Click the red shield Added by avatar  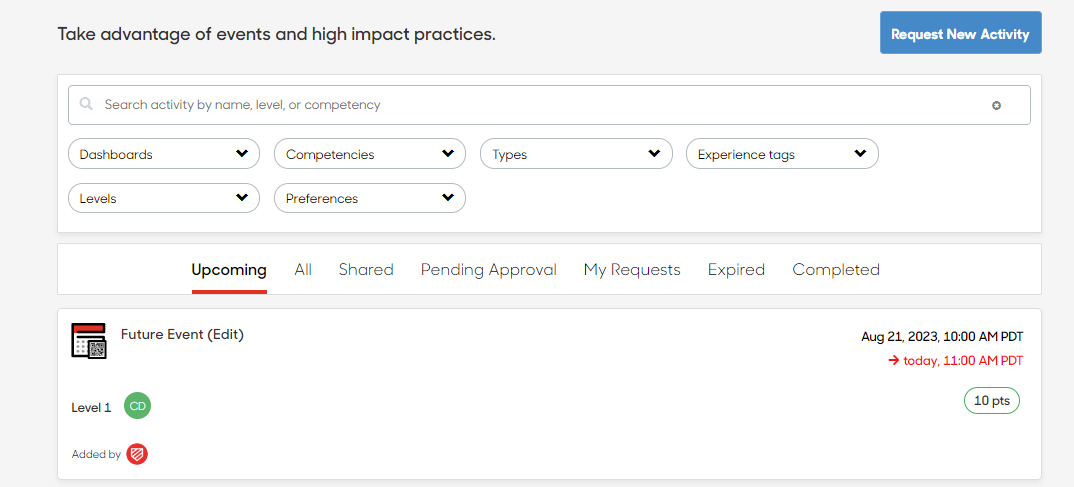137,454
